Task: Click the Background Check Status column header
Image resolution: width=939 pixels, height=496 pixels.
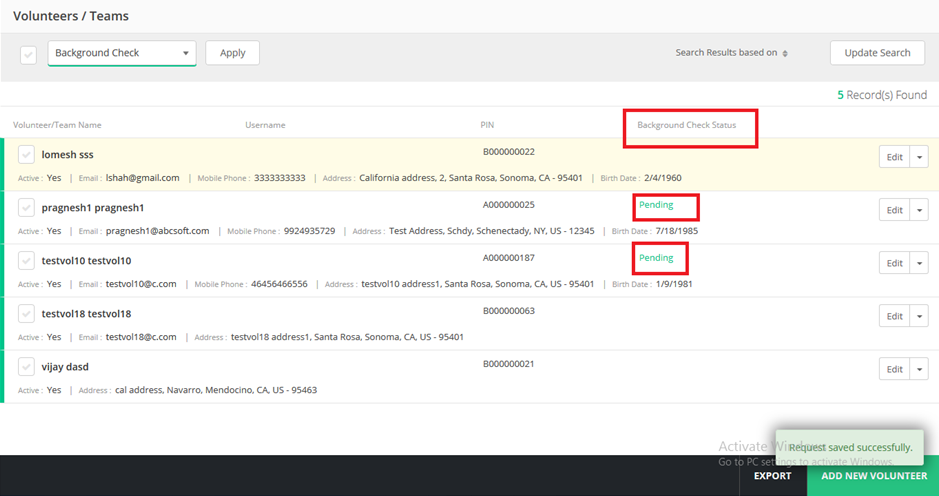Action: 686,125
